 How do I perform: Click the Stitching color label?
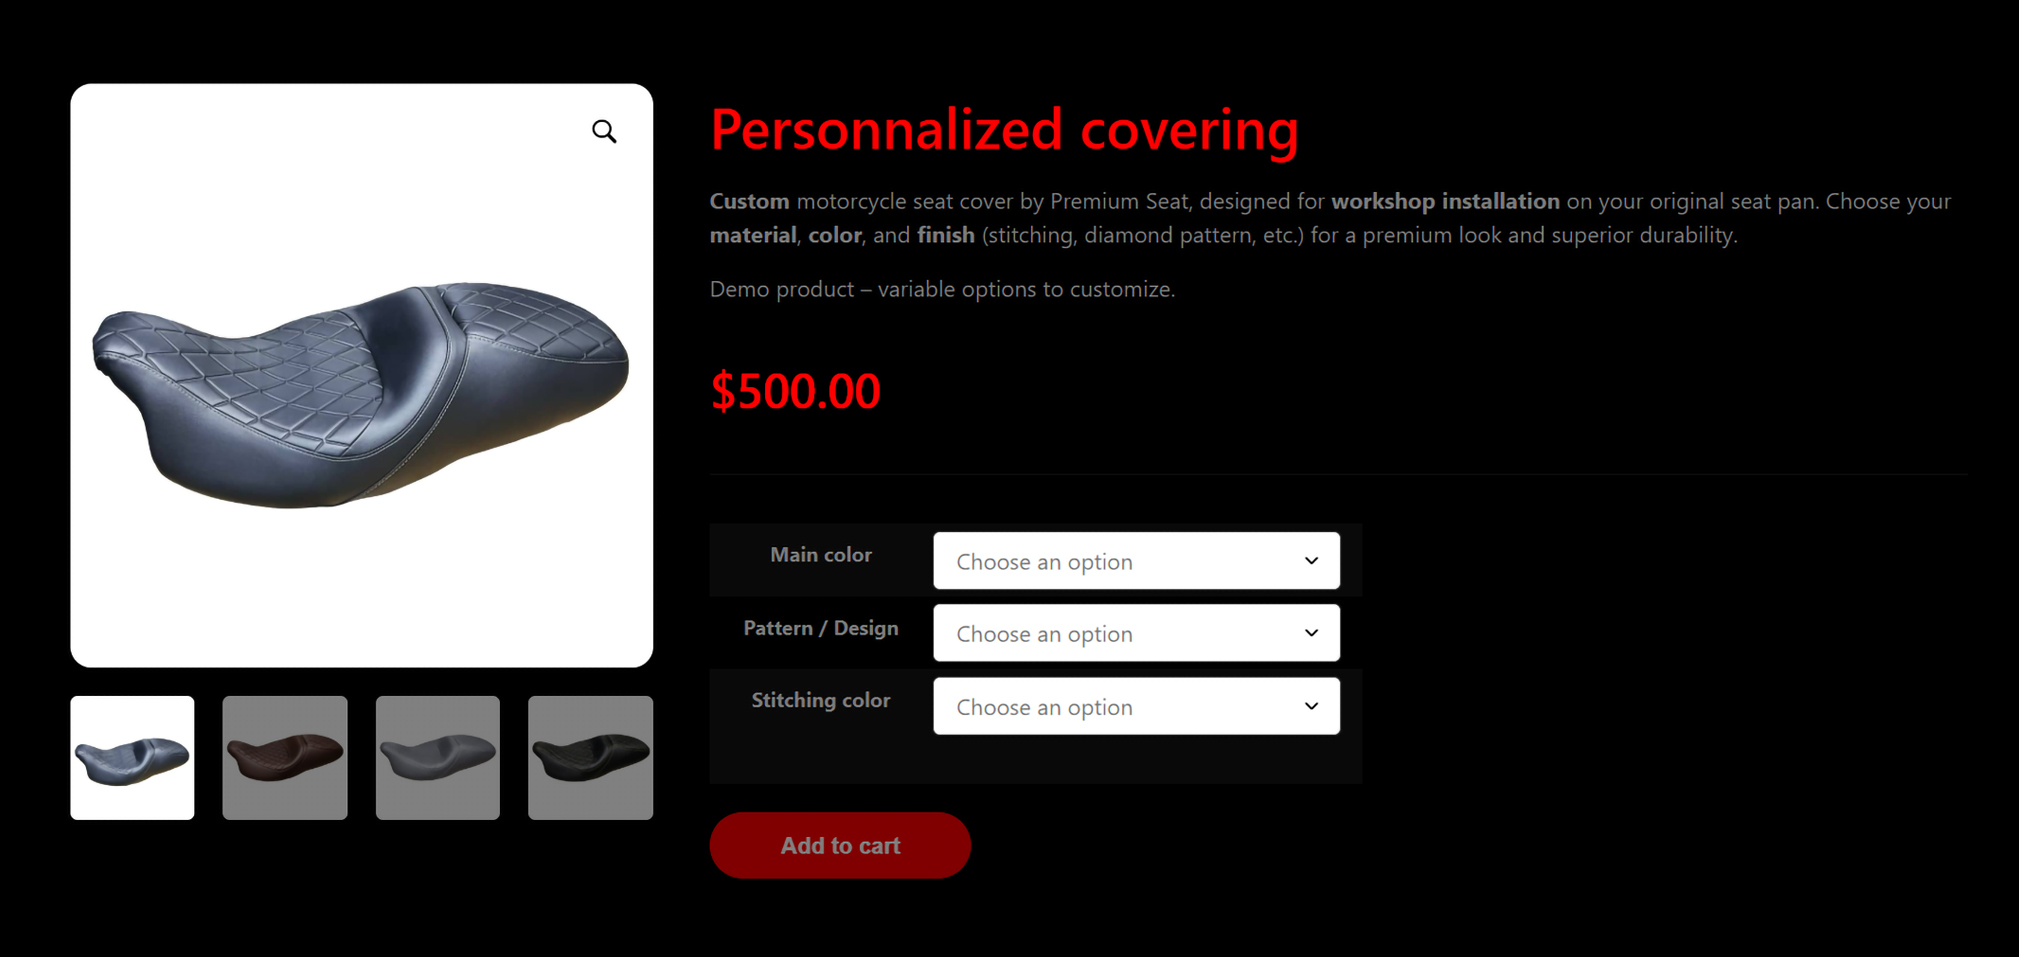(821, 700)
